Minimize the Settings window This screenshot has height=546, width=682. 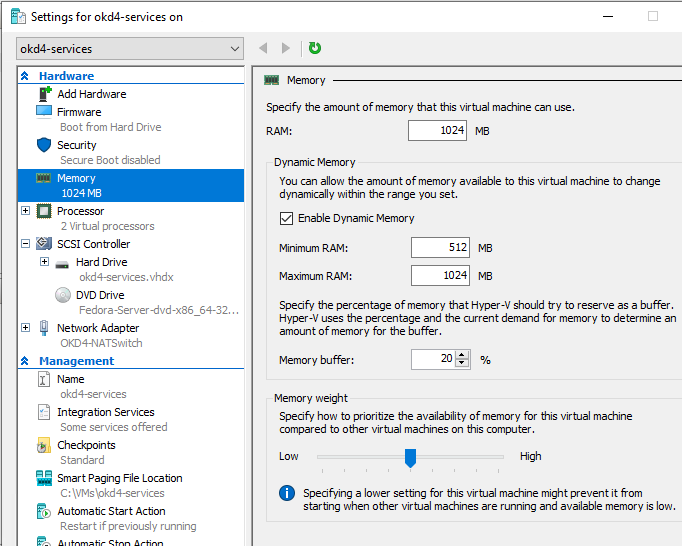coord(608,17)
